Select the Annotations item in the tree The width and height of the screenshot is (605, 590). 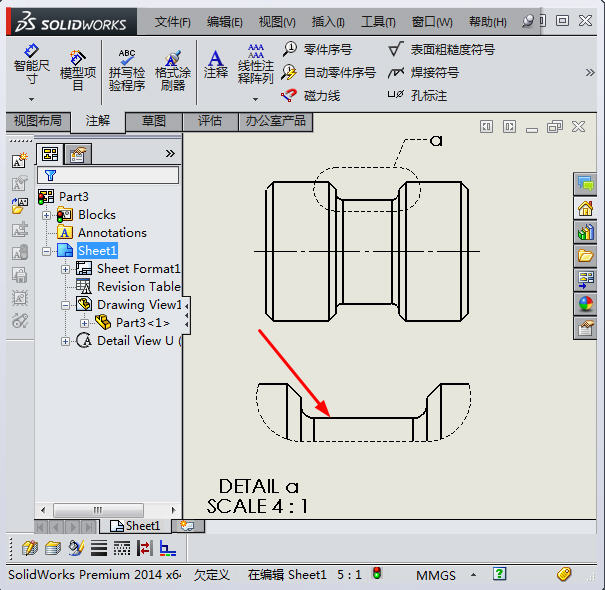[x=112, y=233]
